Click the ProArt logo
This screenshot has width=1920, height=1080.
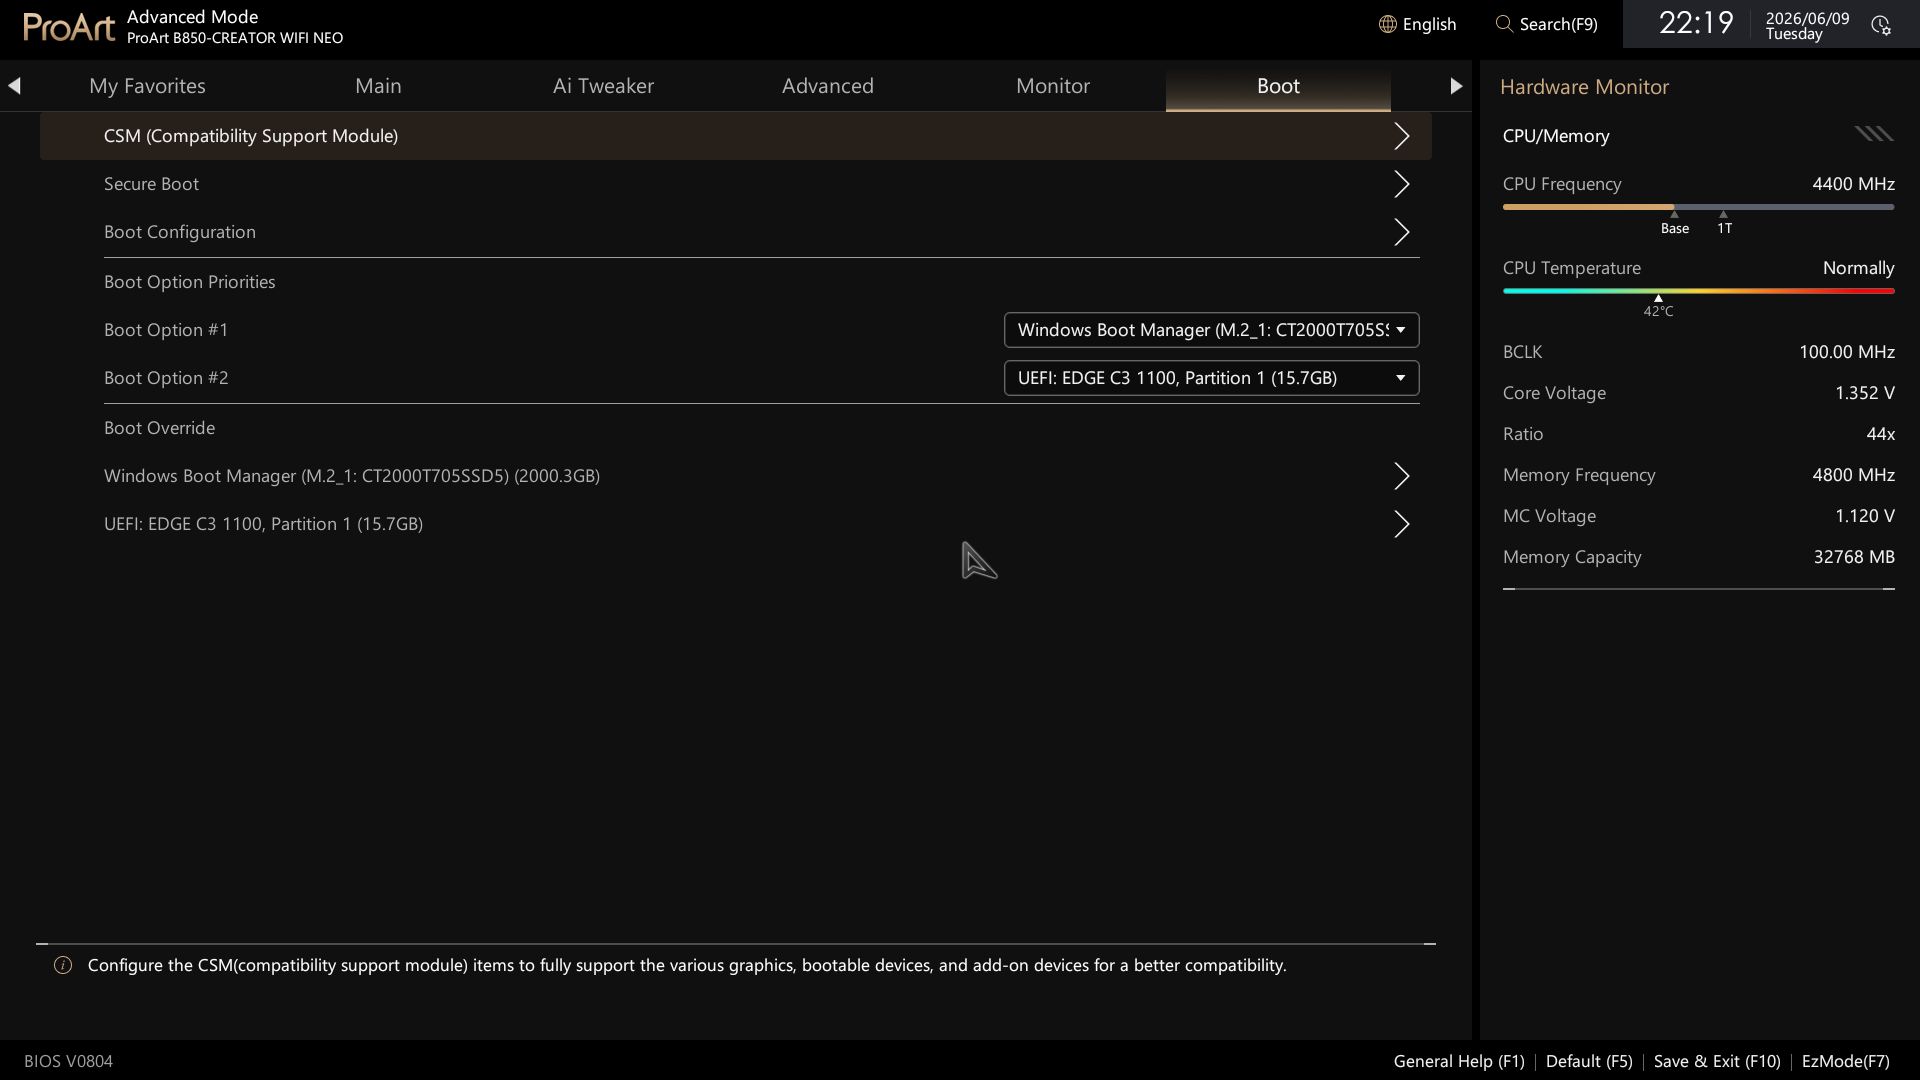point(69,27)
